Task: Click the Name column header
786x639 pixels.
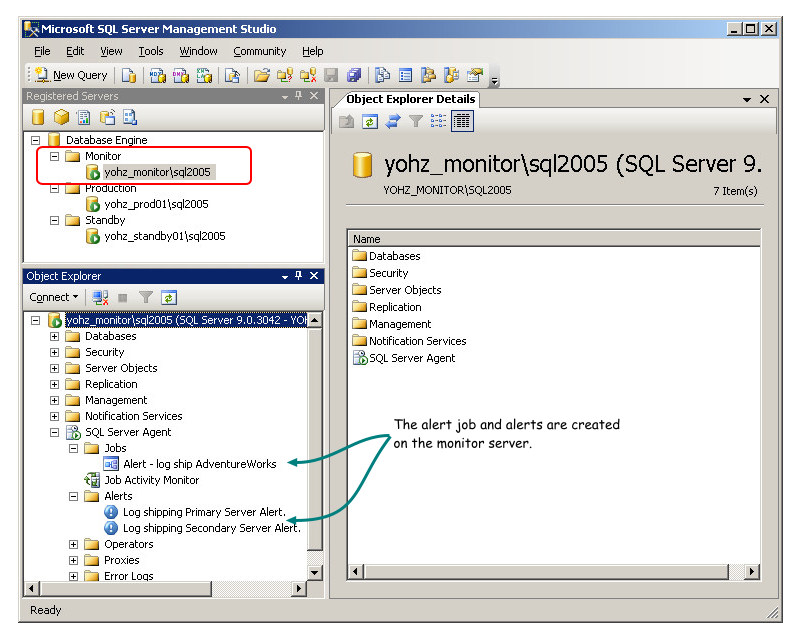Action: point(554,239)
